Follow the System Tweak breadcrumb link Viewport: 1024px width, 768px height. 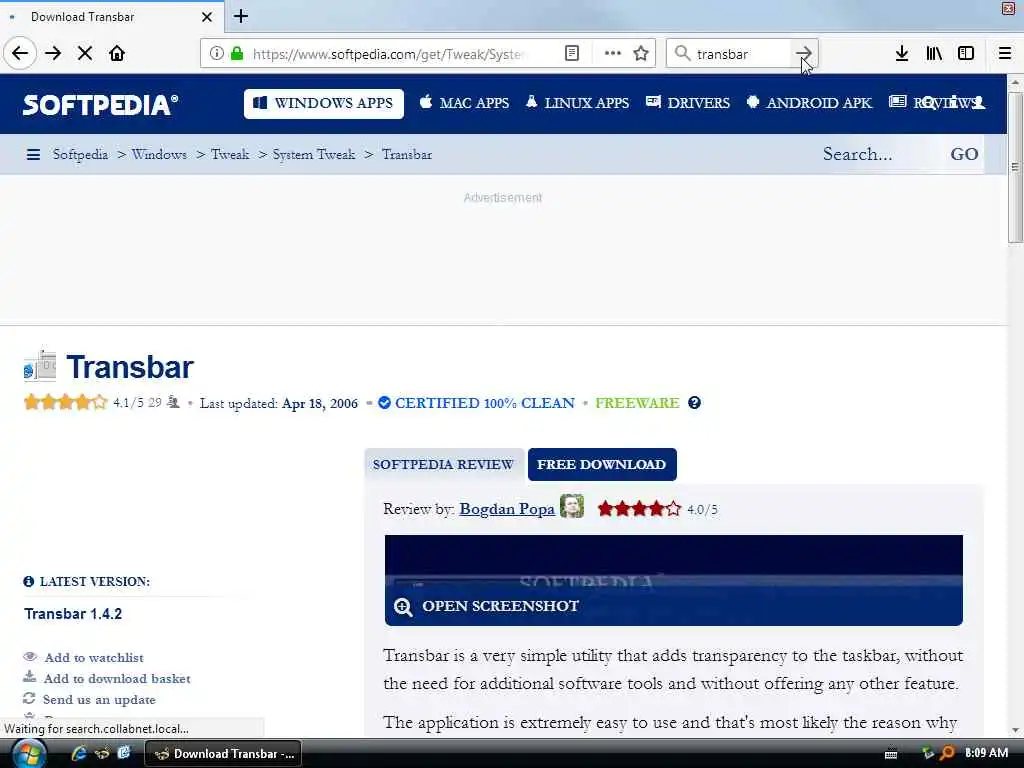313,155
